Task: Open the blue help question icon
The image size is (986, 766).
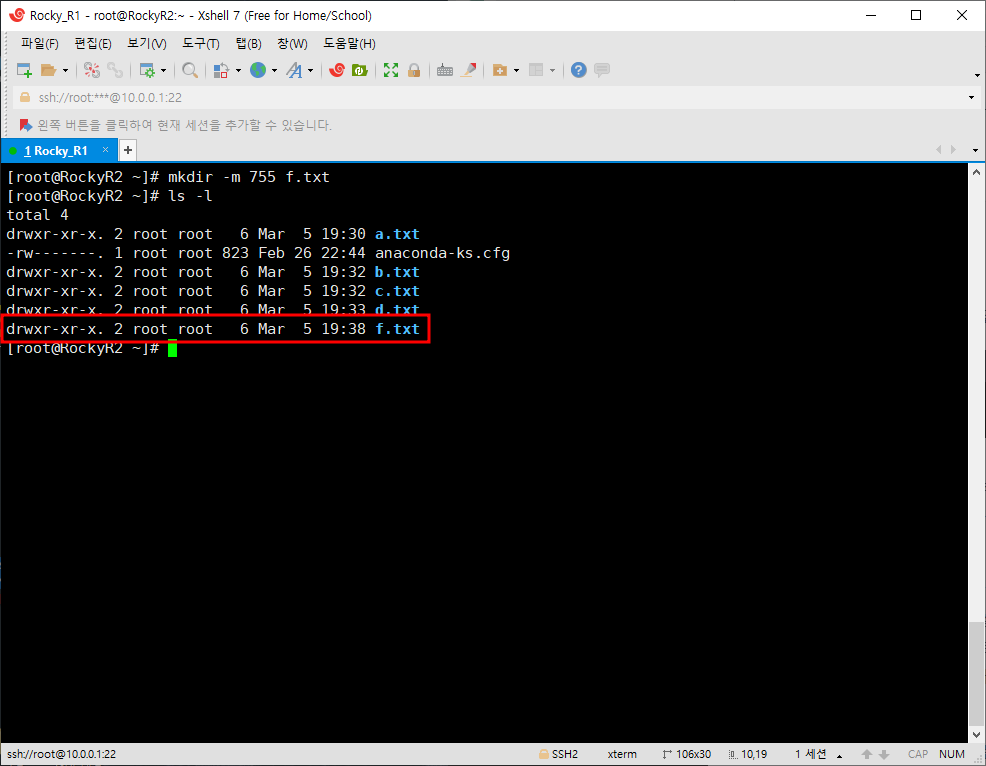Action: [x=579, y=70]
